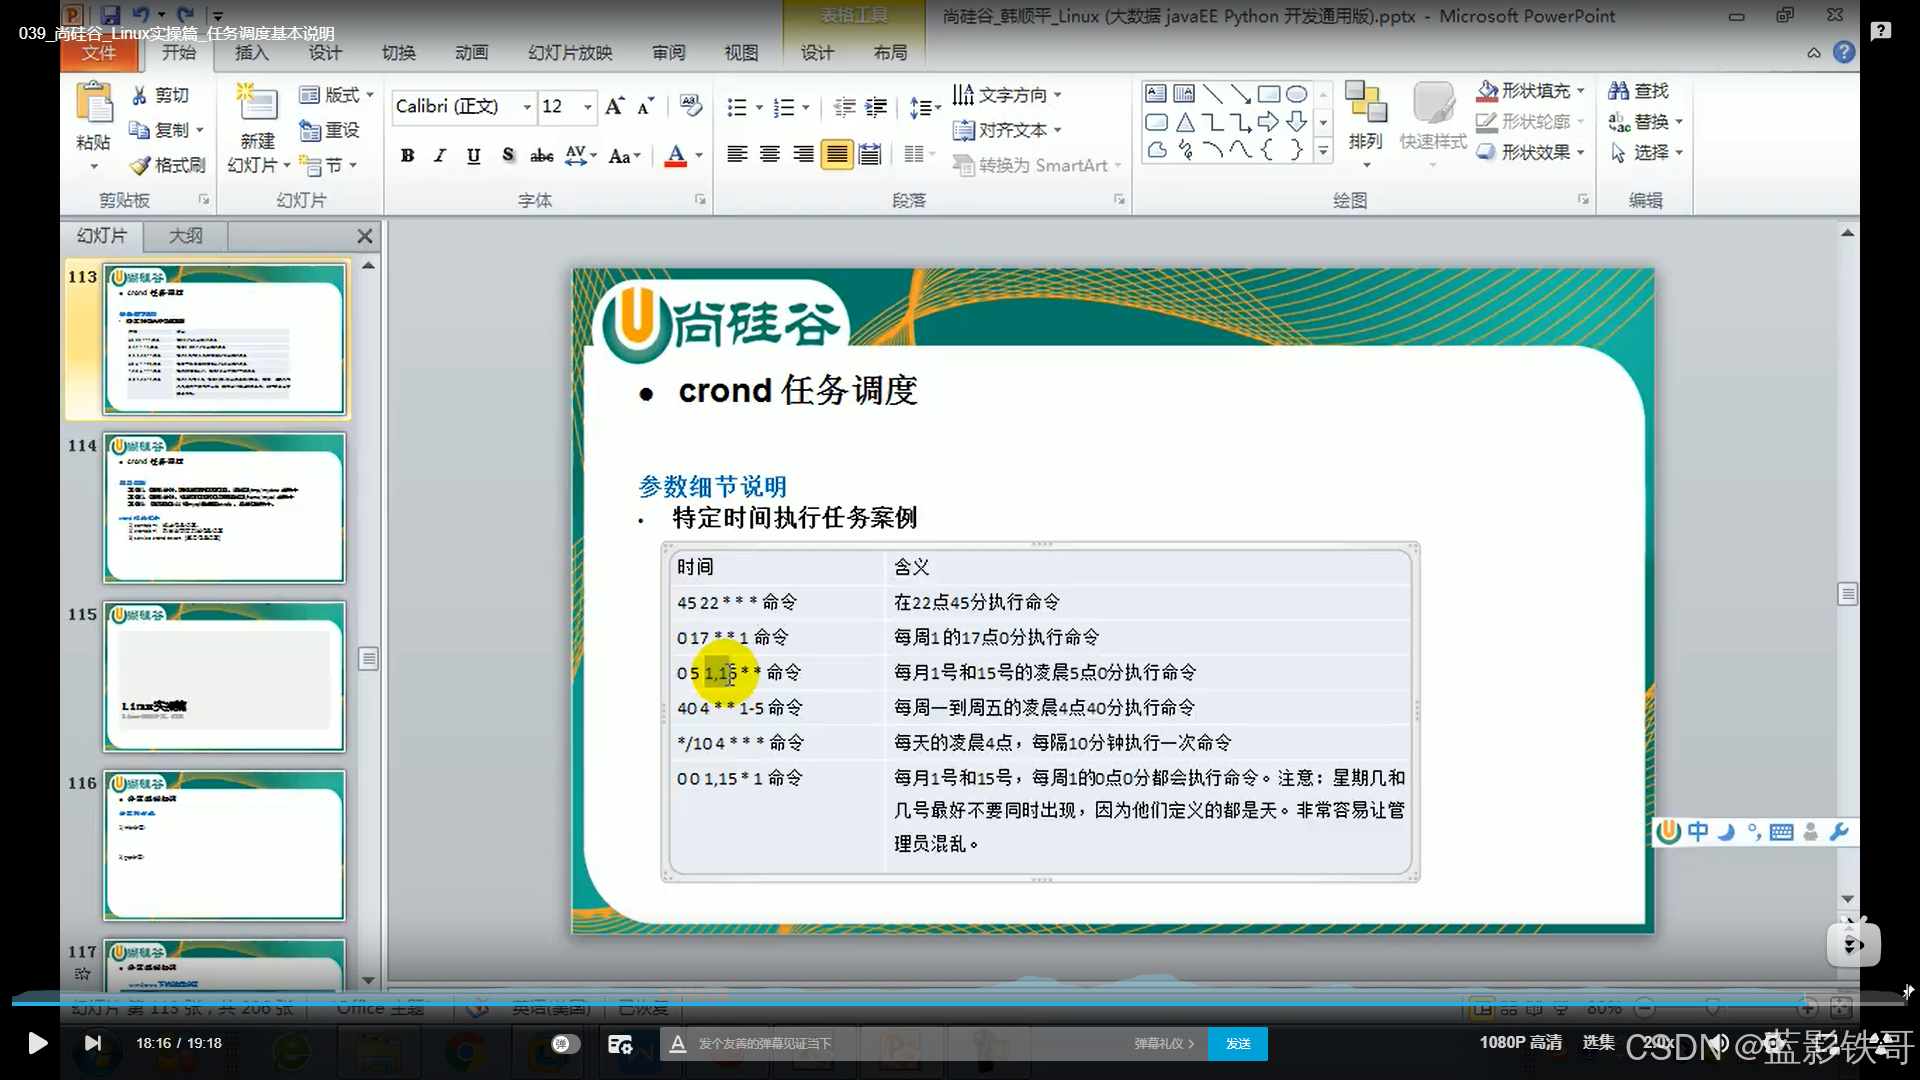Click the Increase Indent icon
The width and height of the screenshot is (1920, 1080).
tap(876, 107)
